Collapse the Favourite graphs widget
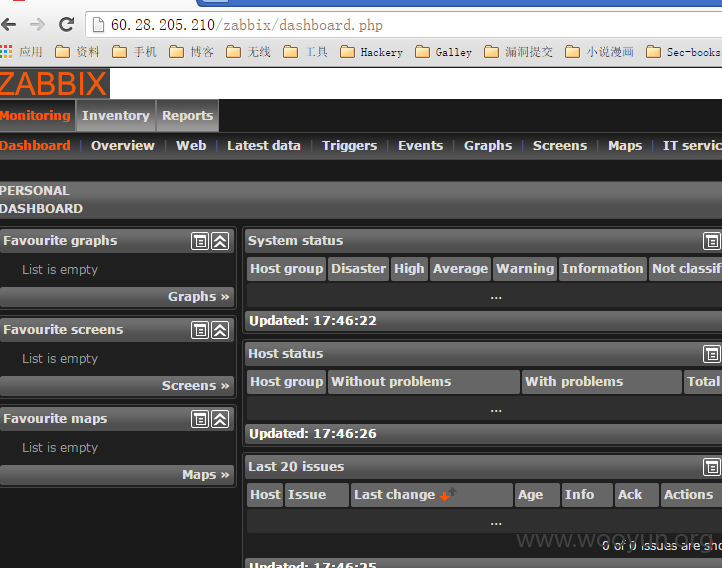The image size is (722, 568). pyautogui.click(x=220, y=241)
